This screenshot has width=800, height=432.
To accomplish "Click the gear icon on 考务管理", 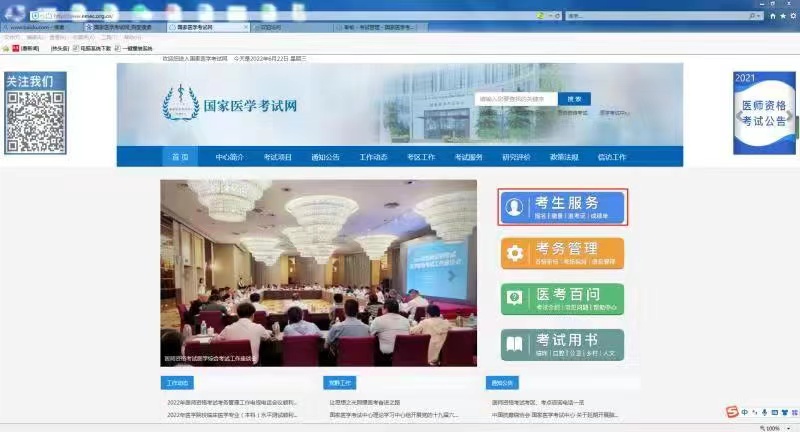I will point(514,253).
